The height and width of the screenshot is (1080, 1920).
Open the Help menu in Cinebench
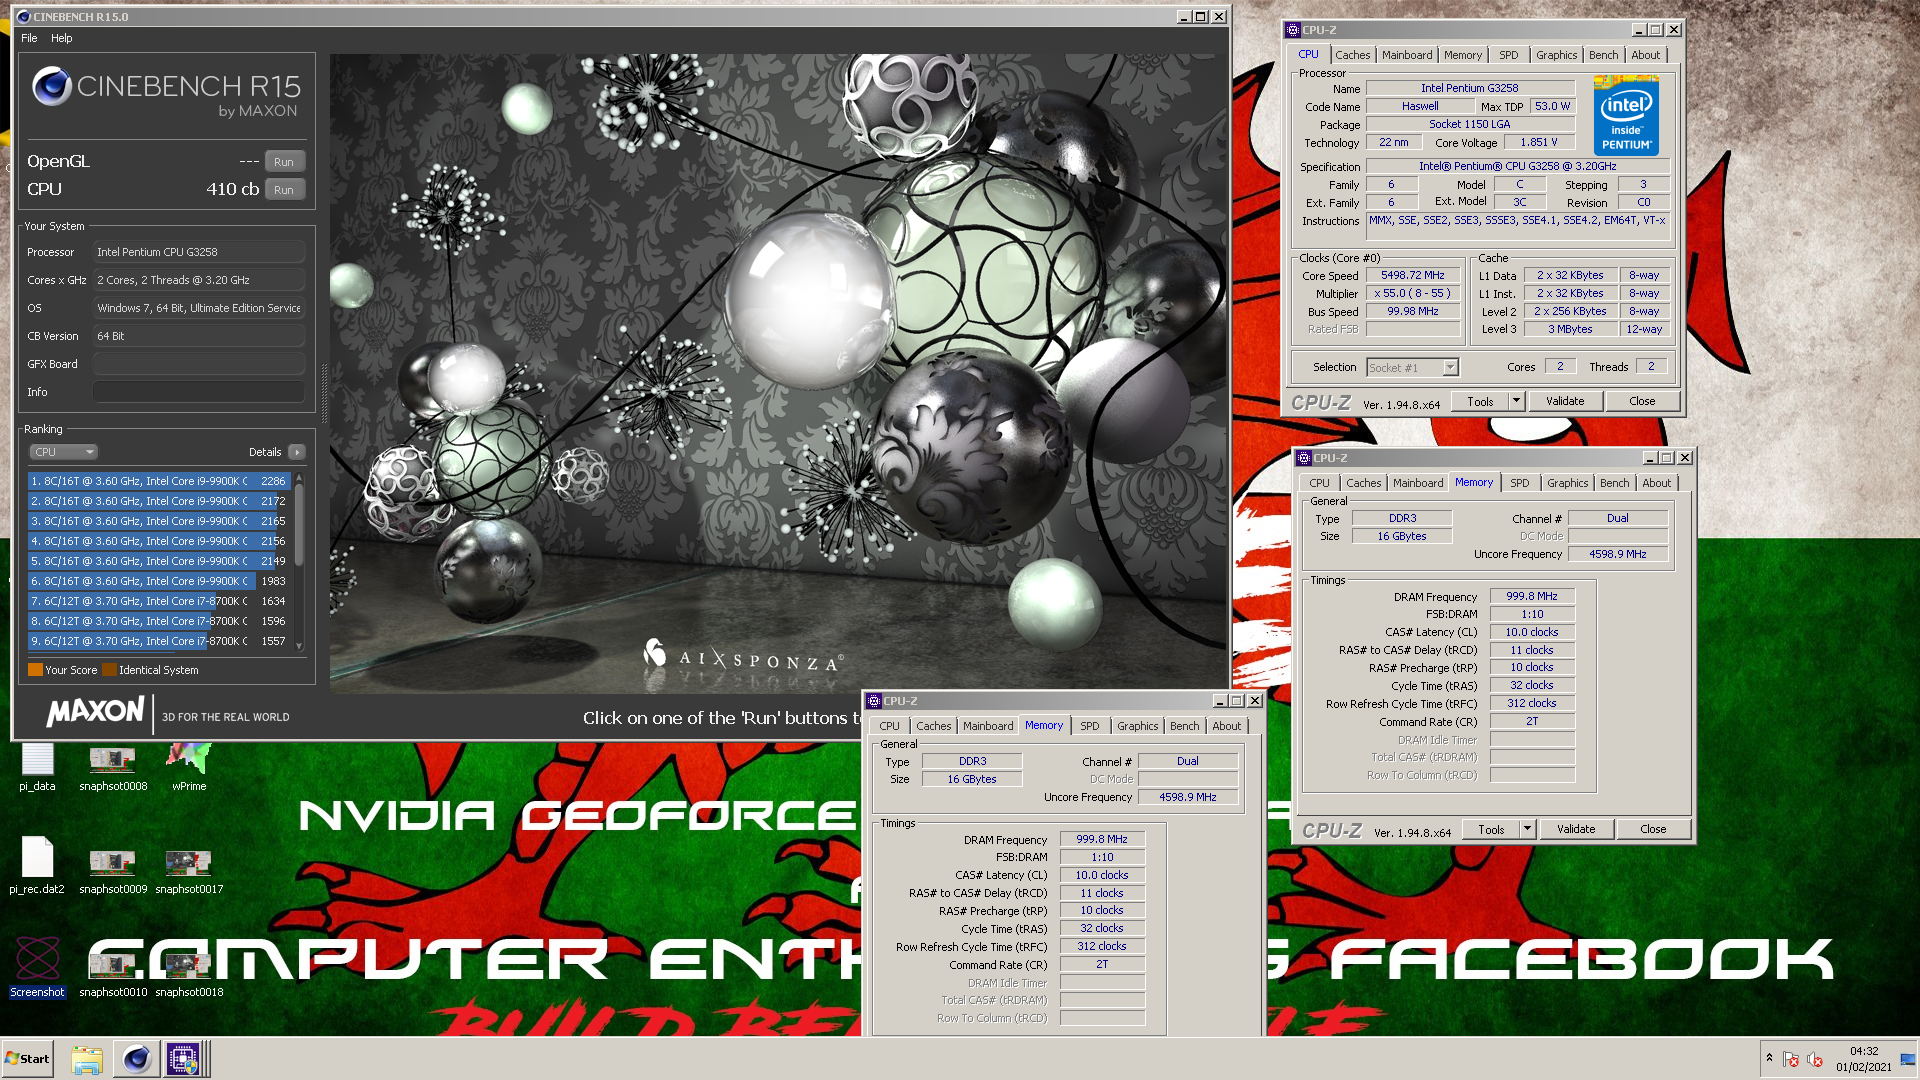[x=62, y=38]
